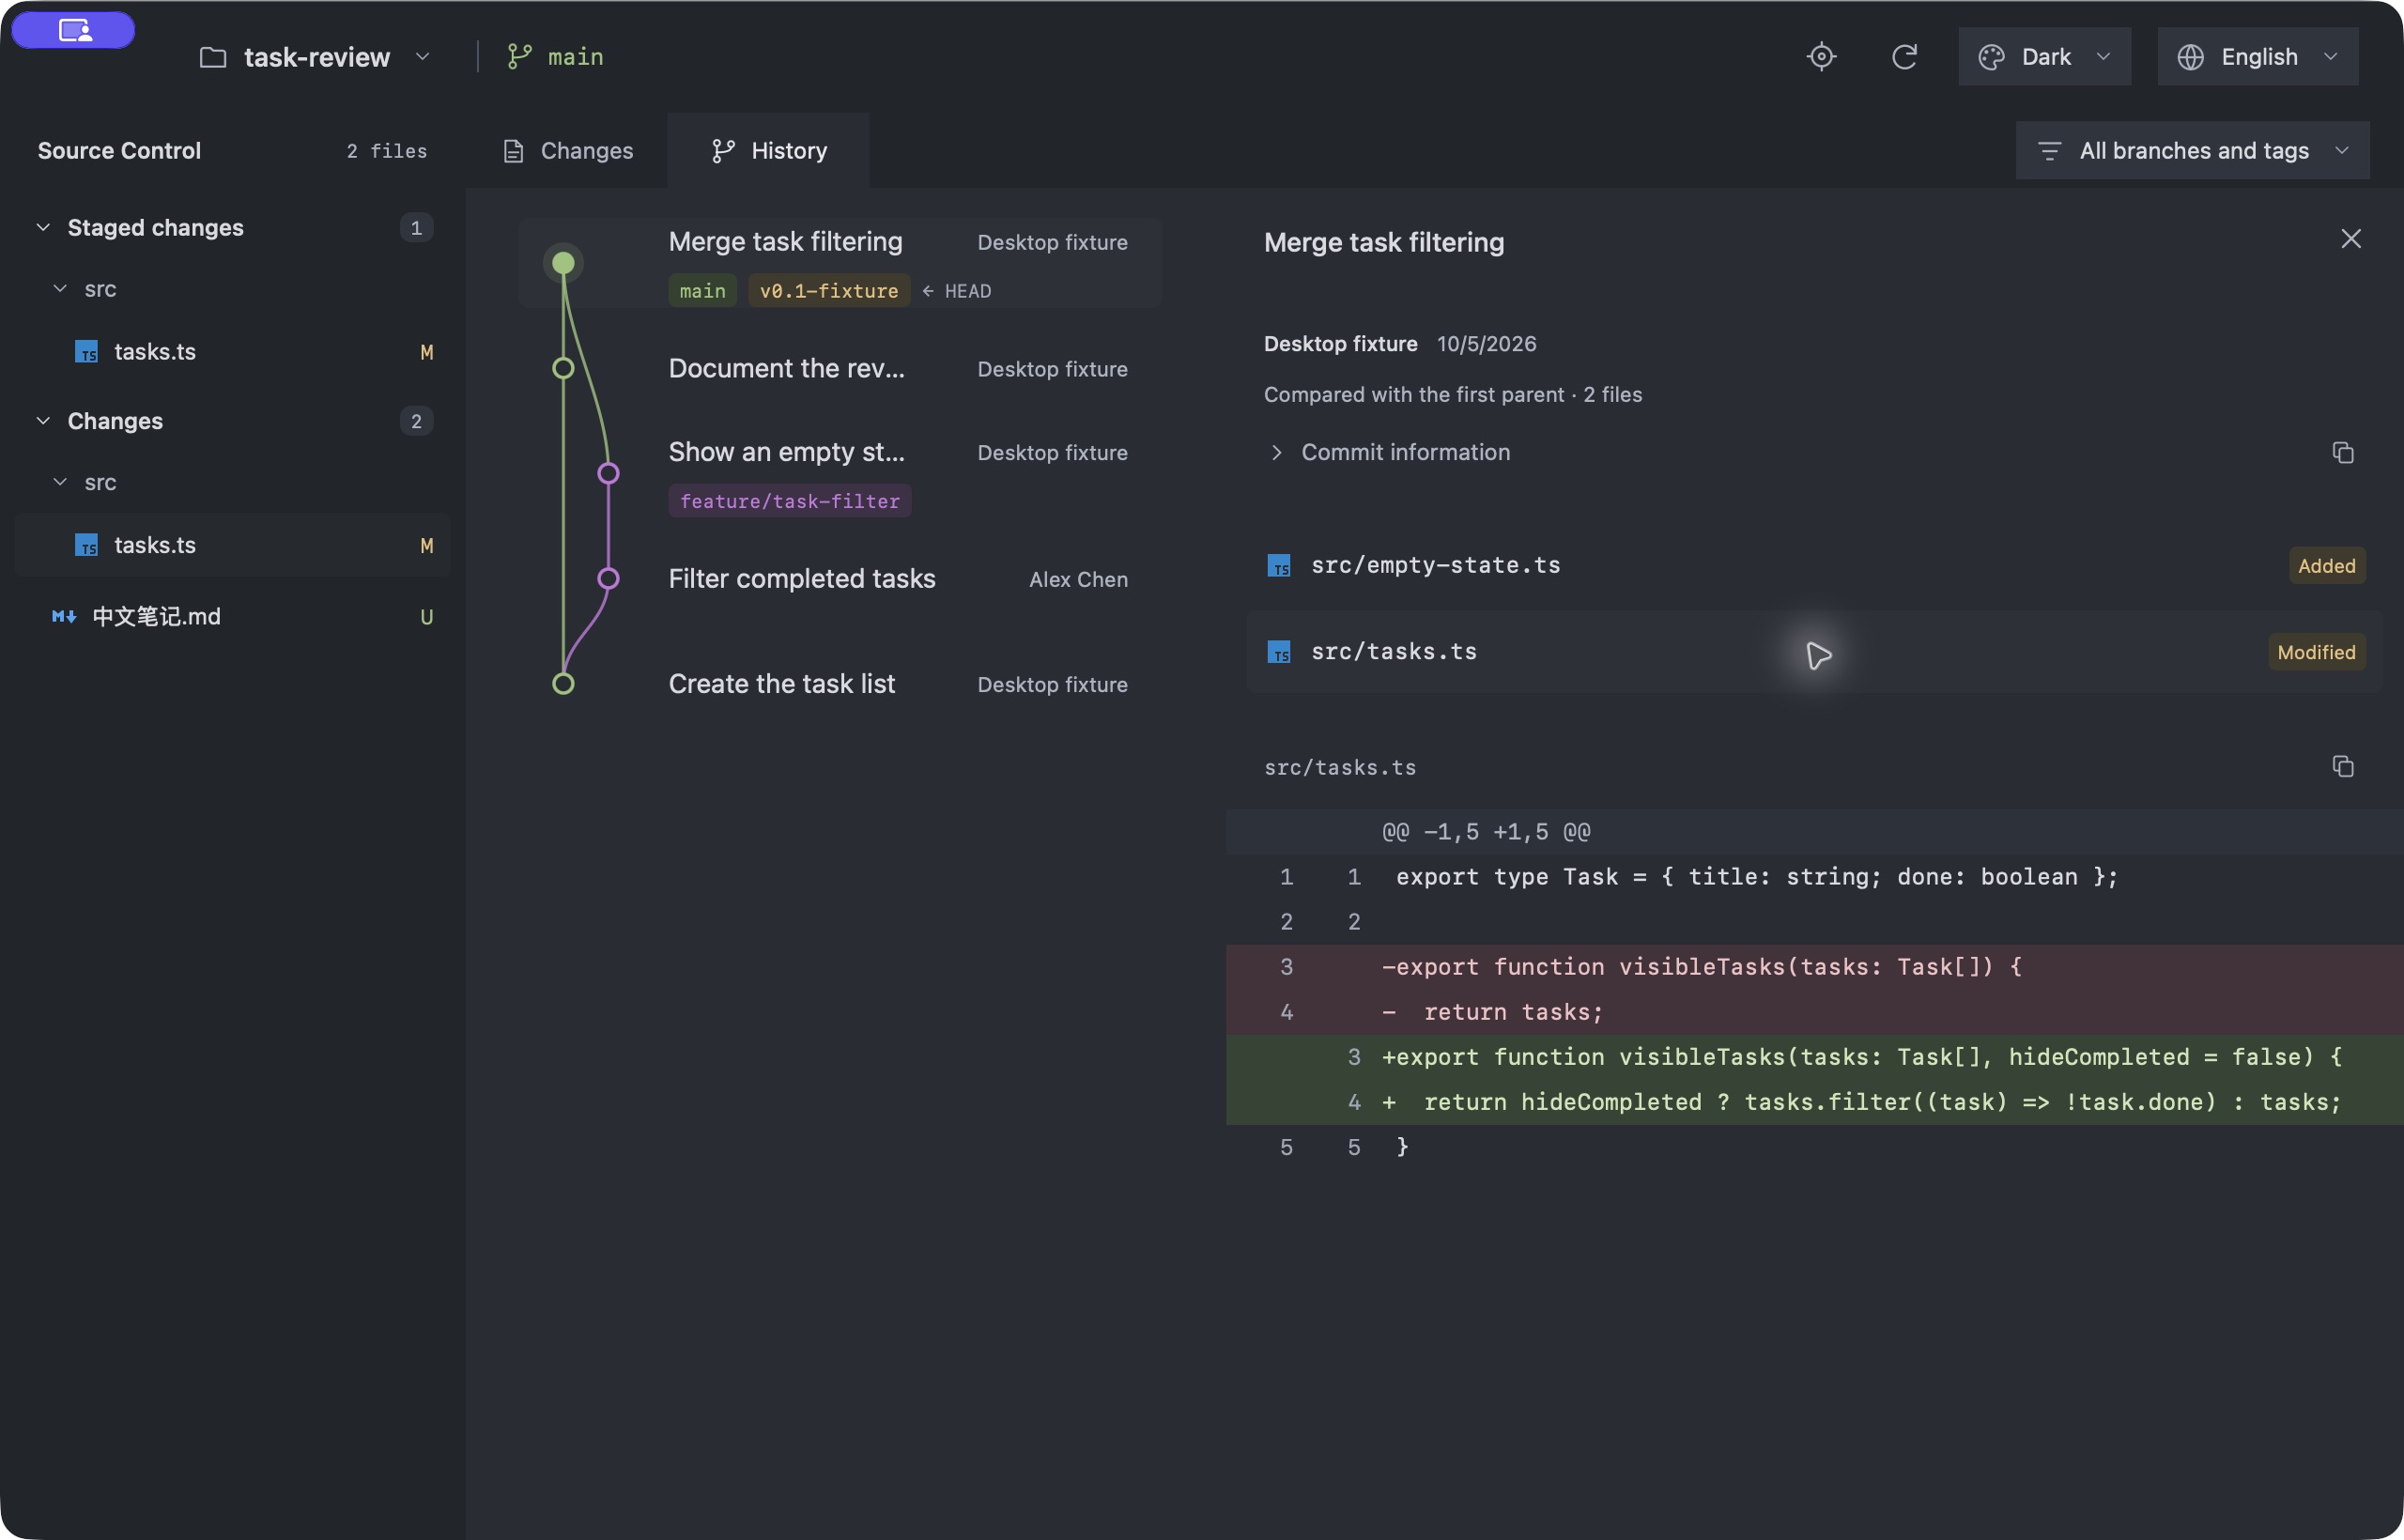Switch to the Changes tab
This screenshot has width=2404, height=1540.
pos(567,151)
